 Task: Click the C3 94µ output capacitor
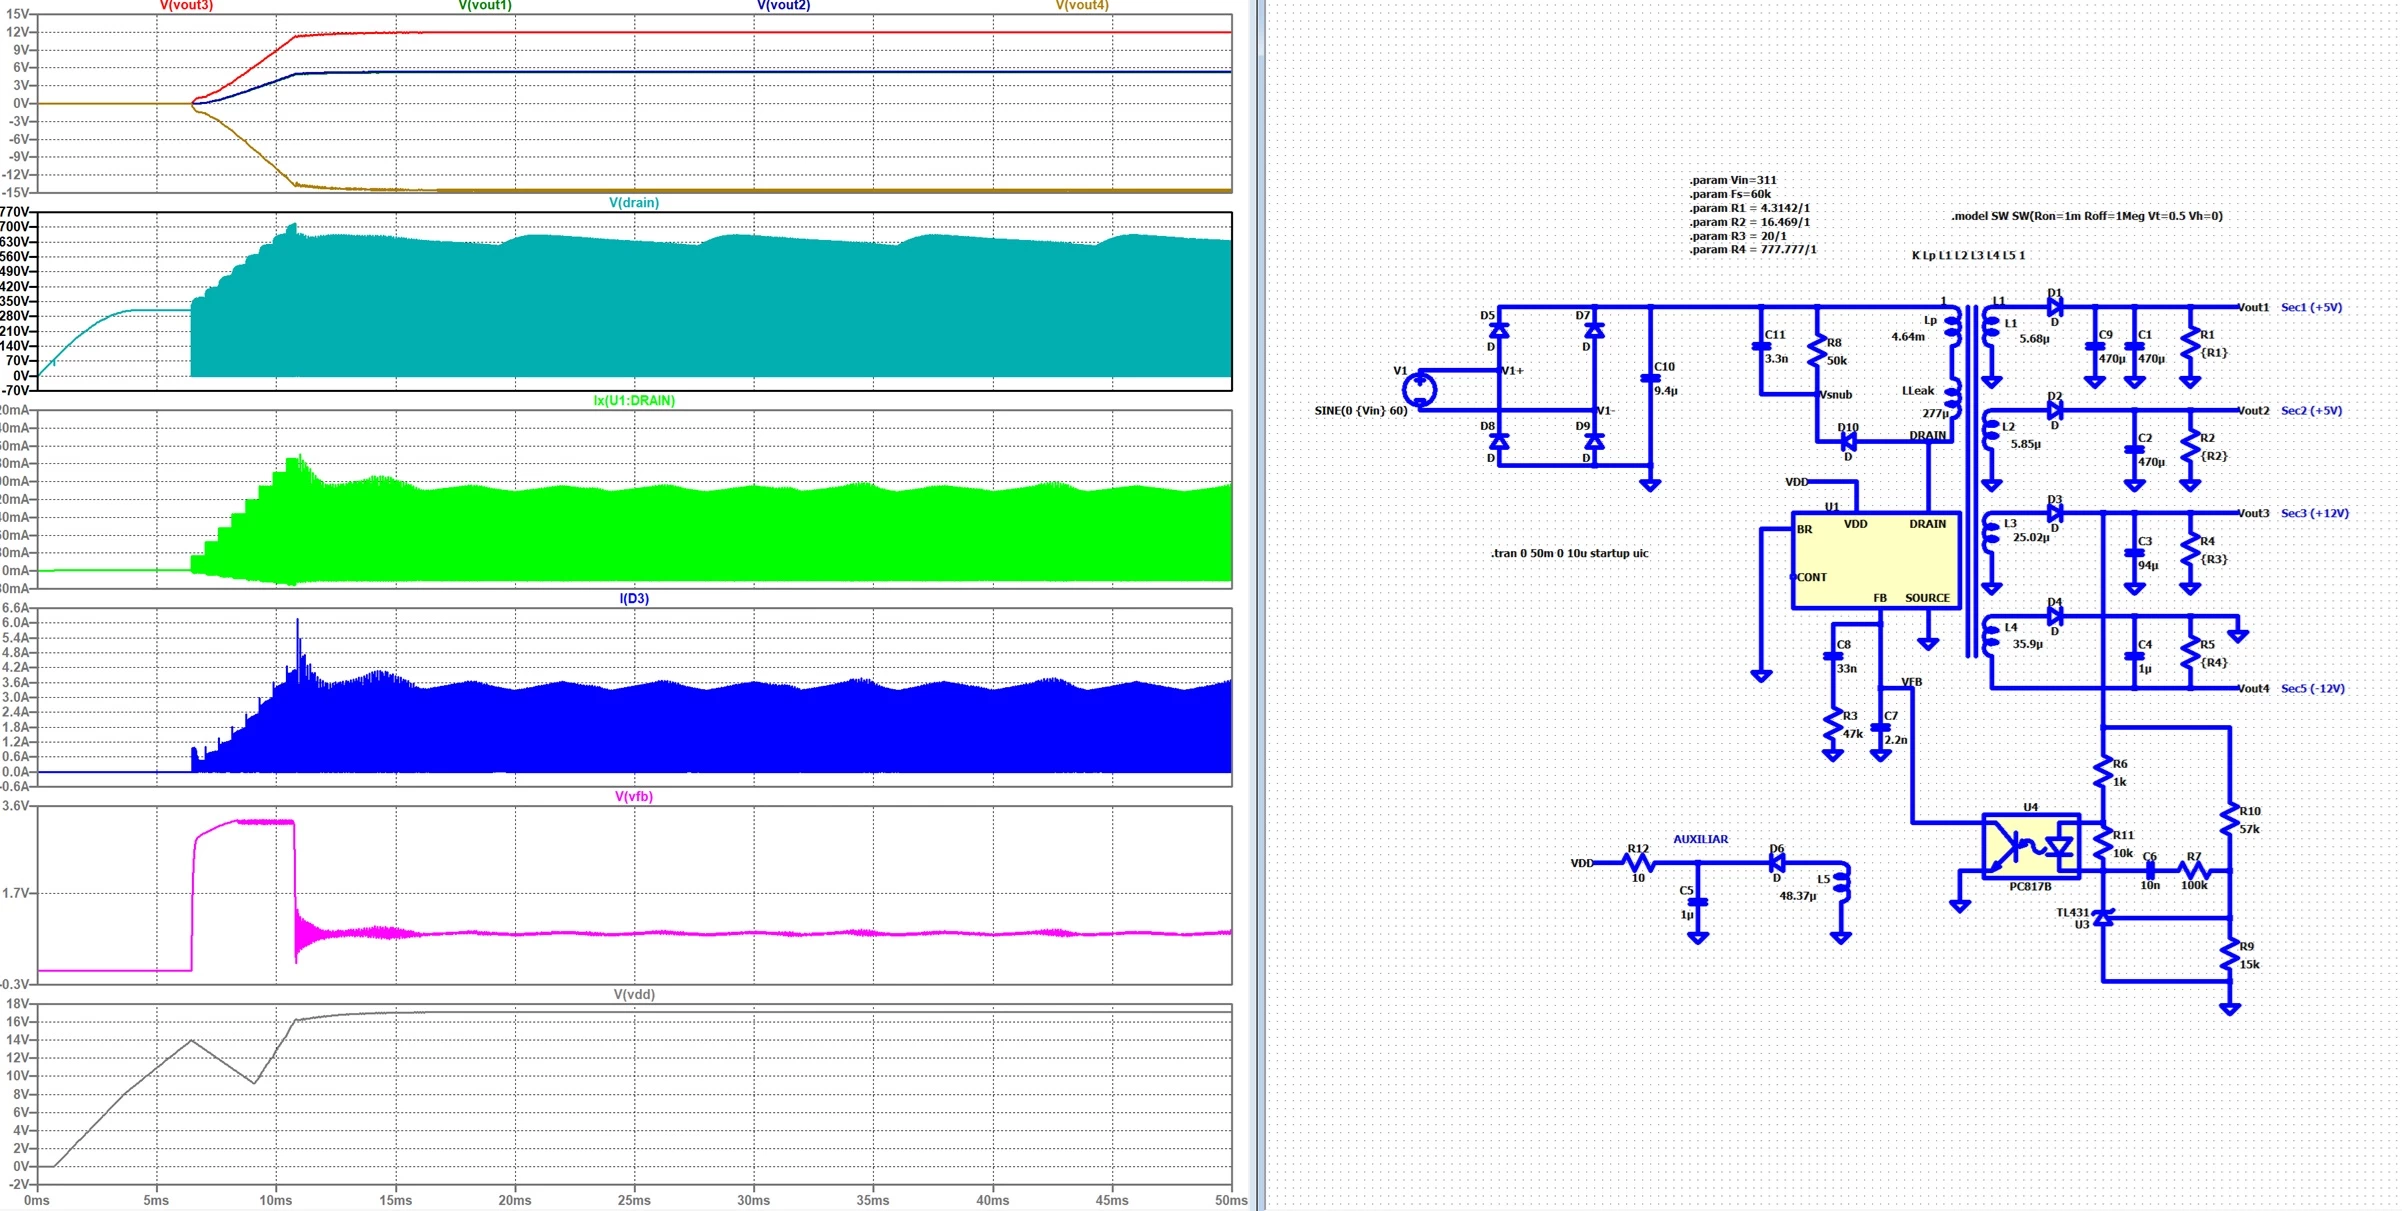[2135, 553]
